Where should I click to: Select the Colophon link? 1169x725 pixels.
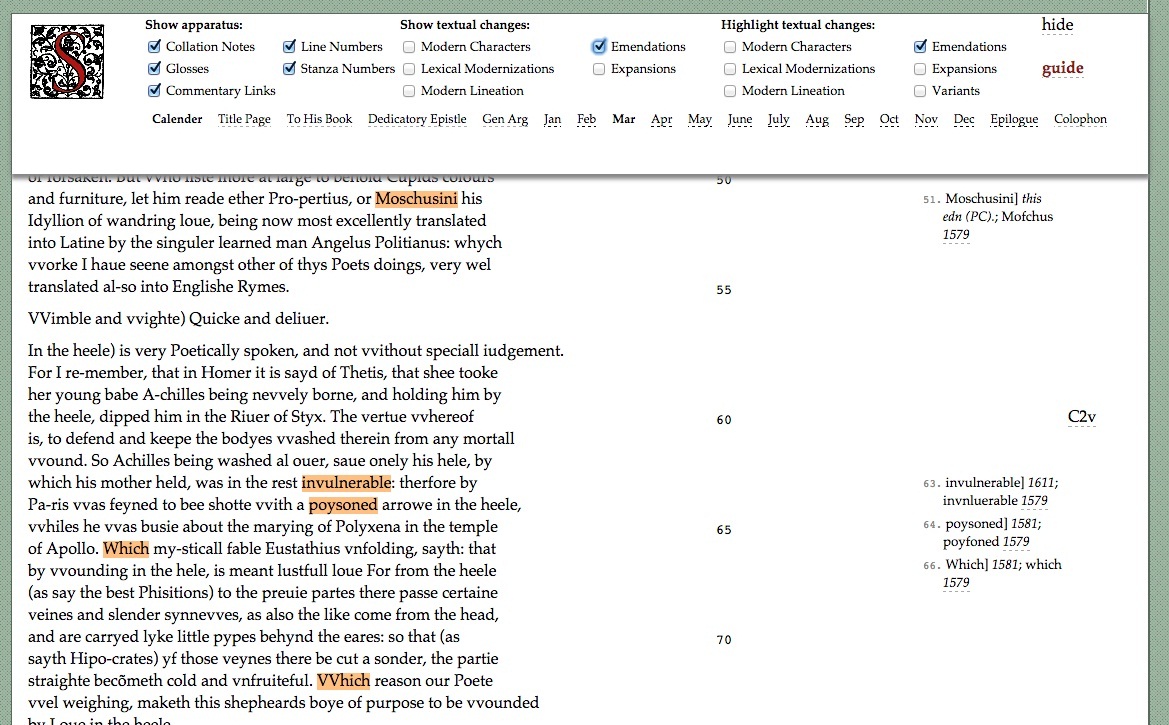(1080, 119)
